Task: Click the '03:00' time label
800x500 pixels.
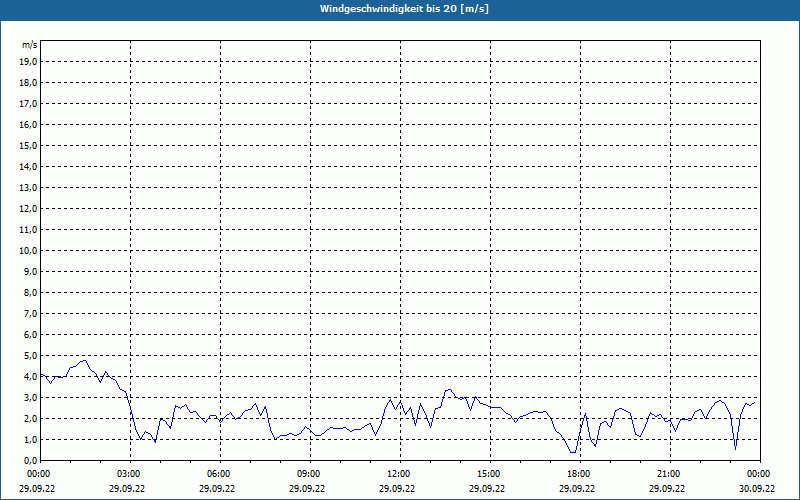Action: tap(131, 474)
